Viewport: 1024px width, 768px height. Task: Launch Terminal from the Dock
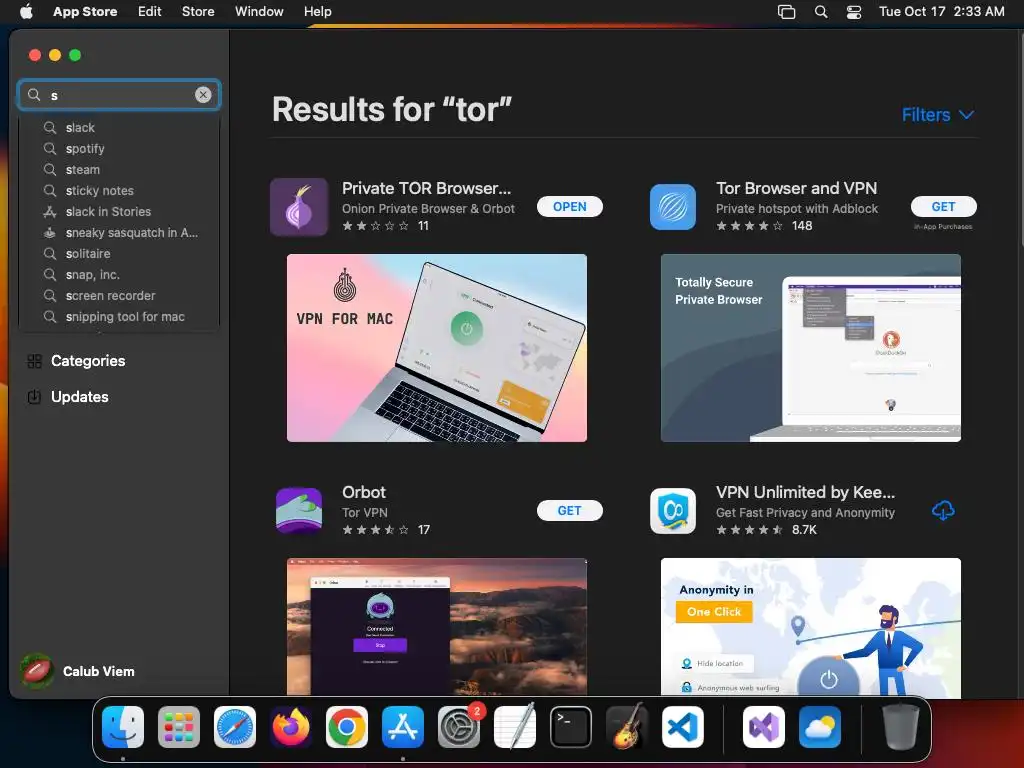[571, 727]
